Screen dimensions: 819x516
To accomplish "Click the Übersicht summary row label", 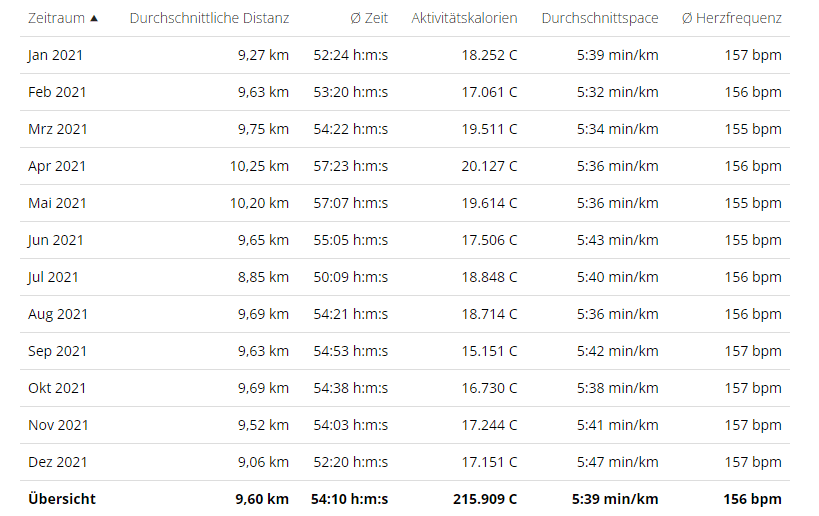I will pos(62,499).
